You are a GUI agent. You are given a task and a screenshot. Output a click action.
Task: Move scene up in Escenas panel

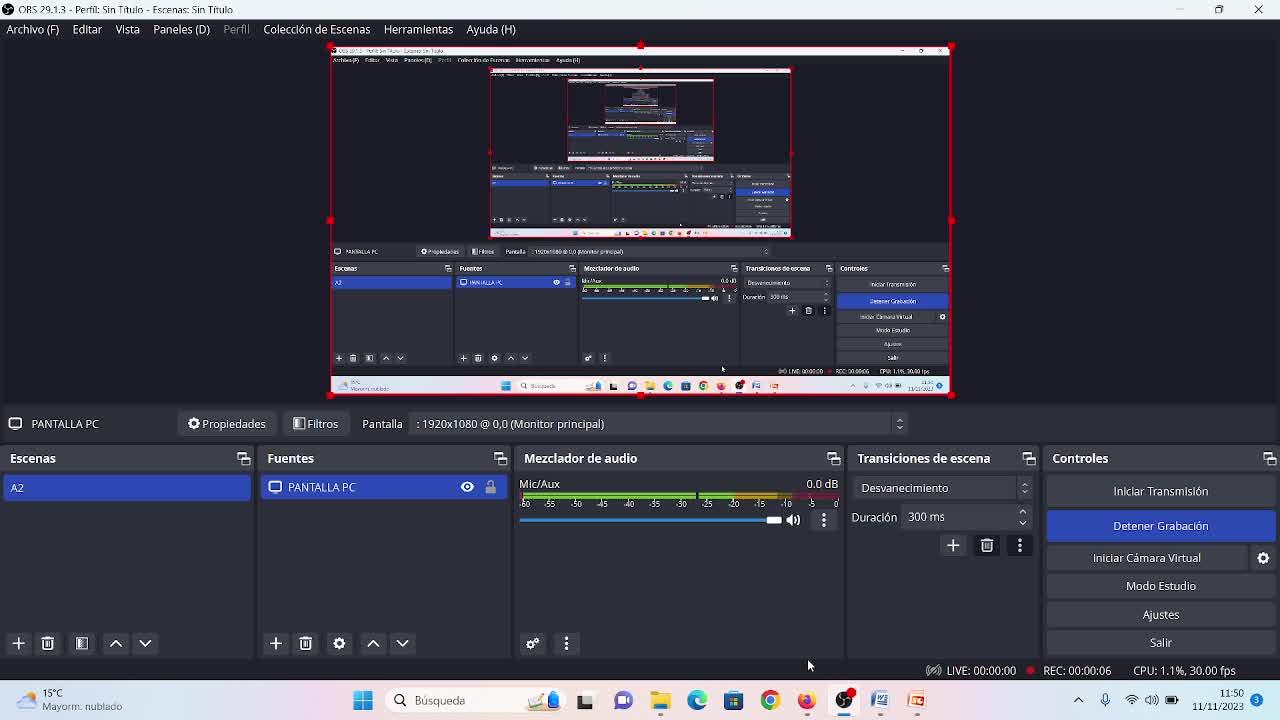coord(116,643)
